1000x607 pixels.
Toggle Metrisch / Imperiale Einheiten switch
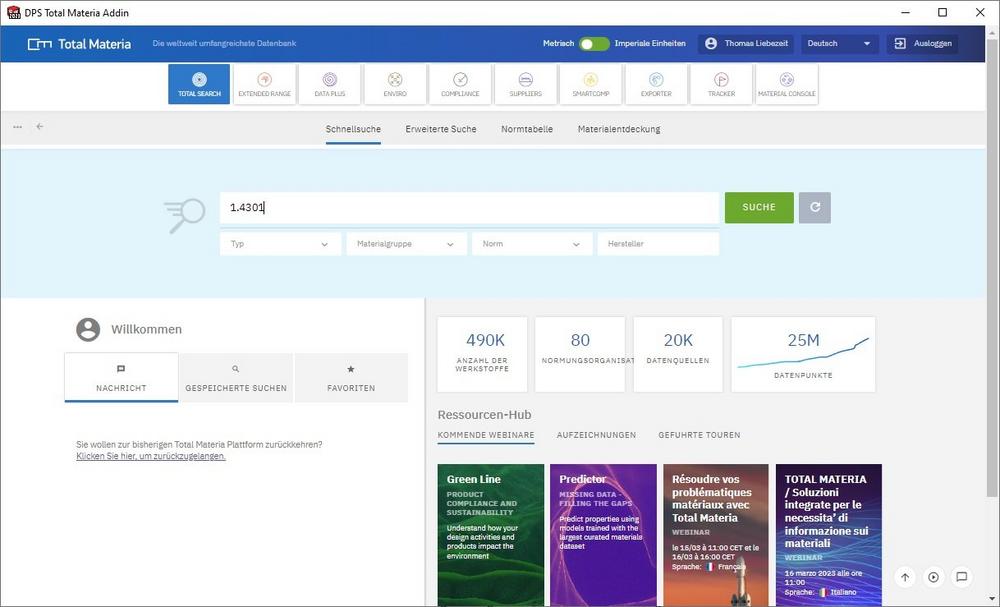594,44
